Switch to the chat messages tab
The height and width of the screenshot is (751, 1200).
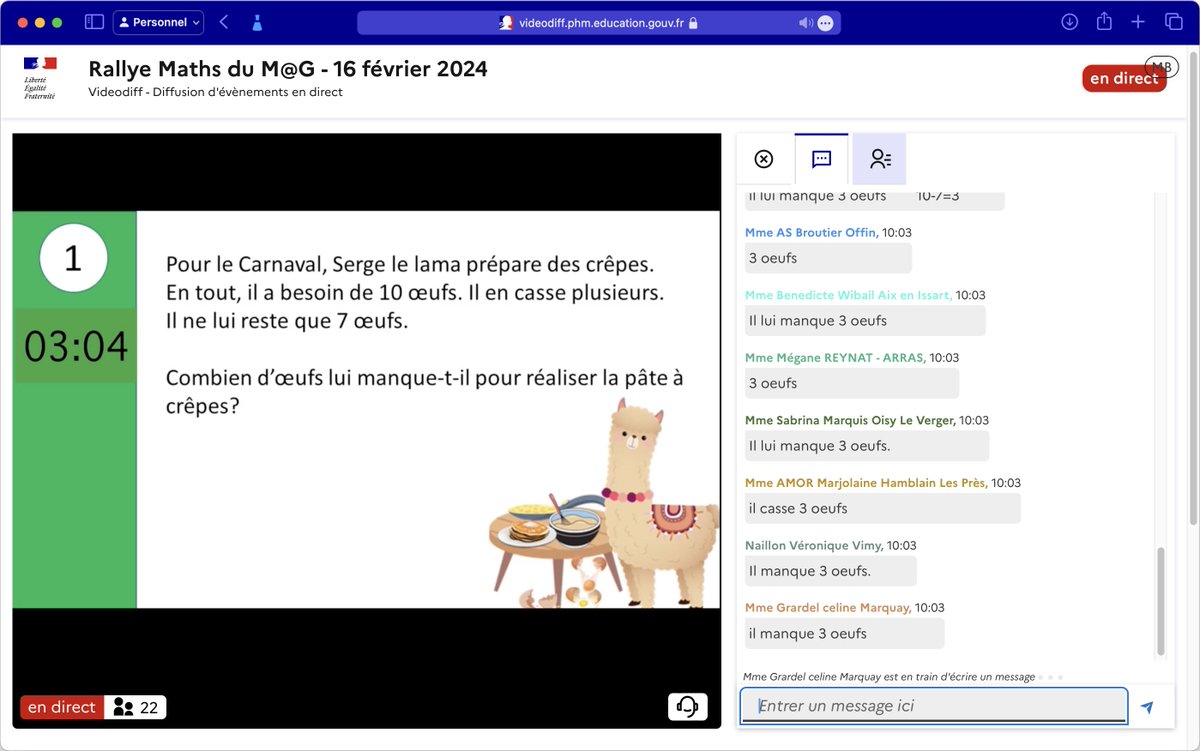tap(822, 159)
